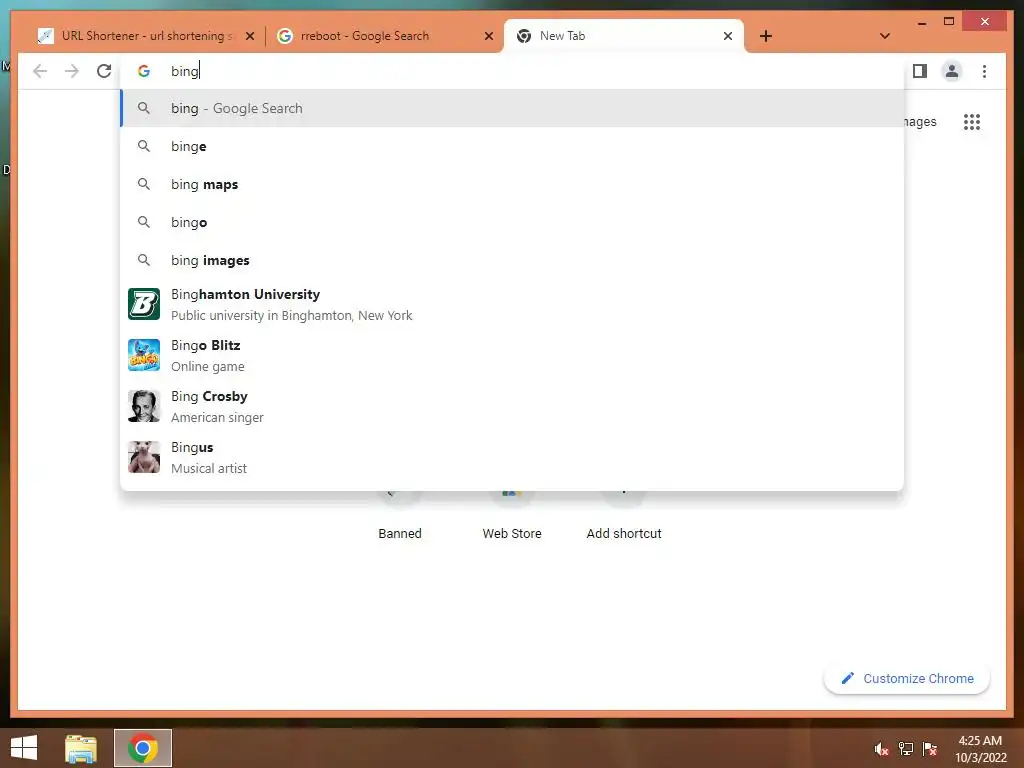
Task: Pick the 'bingo' suggestion
Action: click(x=512, y=222)
